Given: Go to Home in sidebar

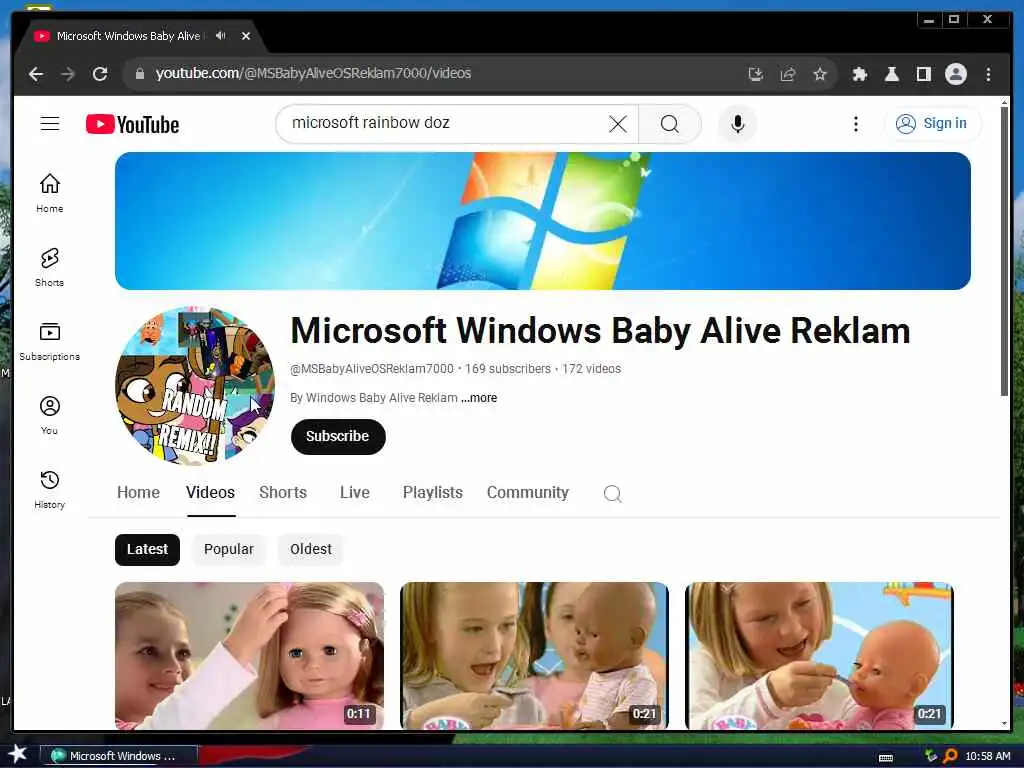Looking at the screenshot, I should coord(50,193).
